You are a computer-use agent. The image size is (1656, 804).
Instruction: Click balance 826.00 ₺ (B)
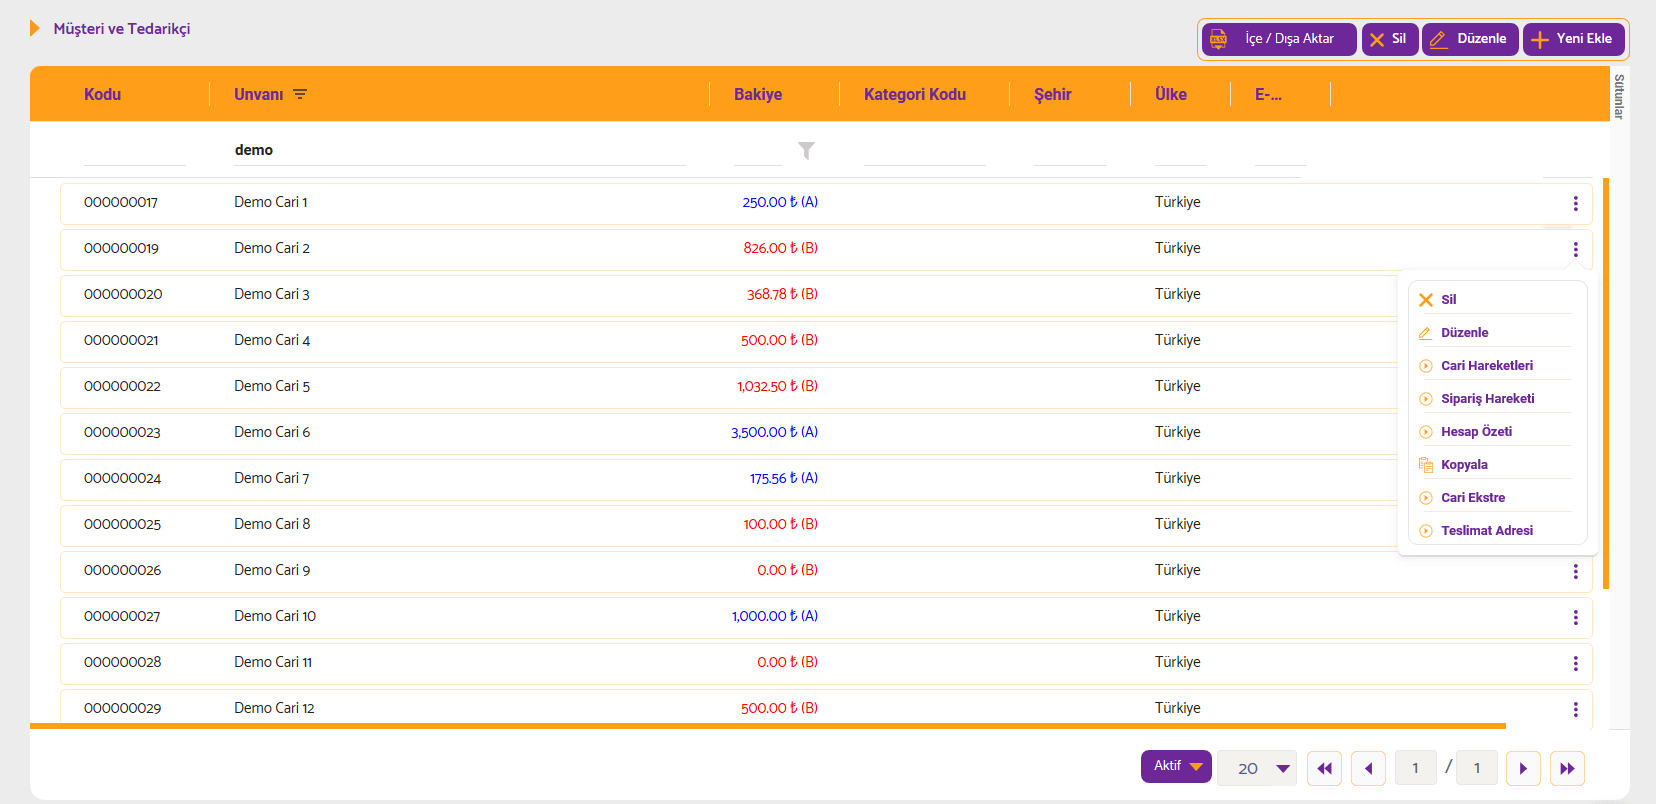point(780,248)
